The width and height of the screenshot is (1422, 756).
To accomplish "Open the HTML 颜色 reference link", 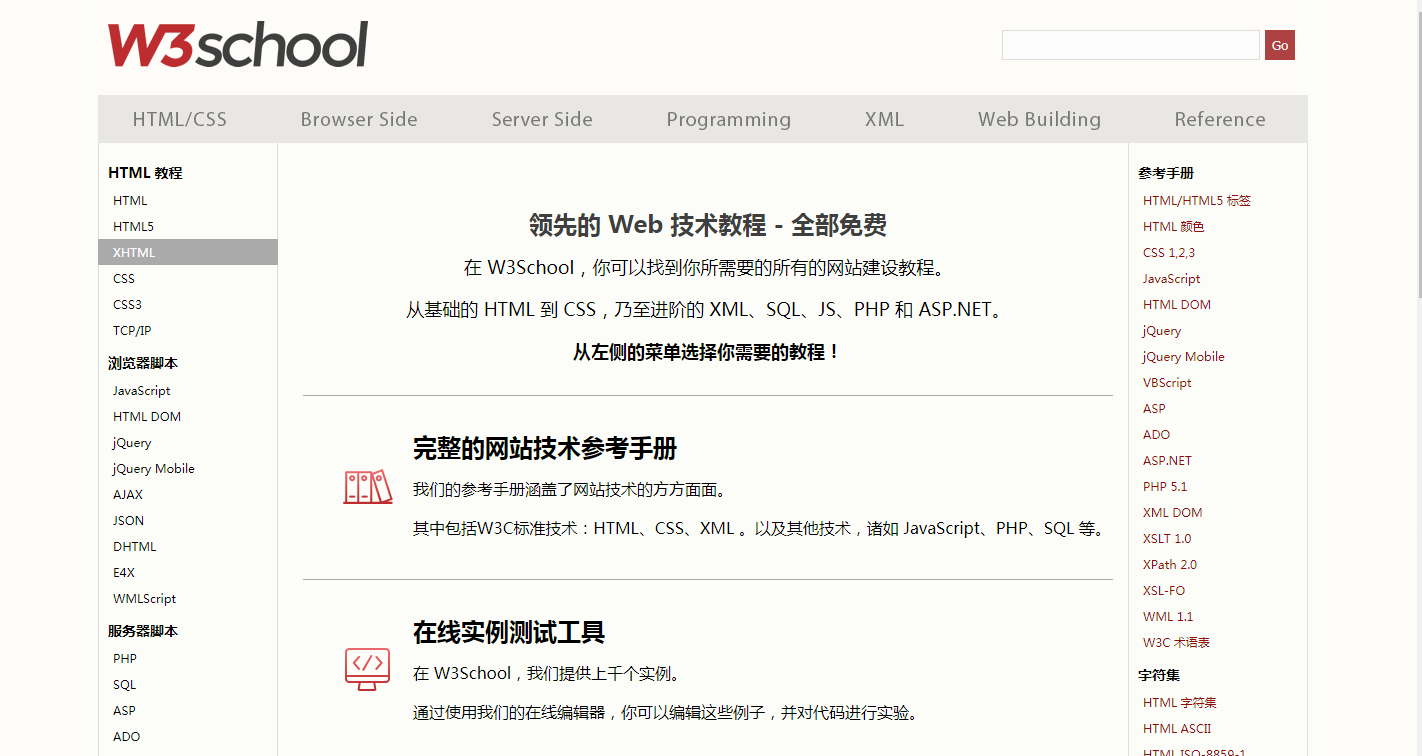I will 1174,227.
